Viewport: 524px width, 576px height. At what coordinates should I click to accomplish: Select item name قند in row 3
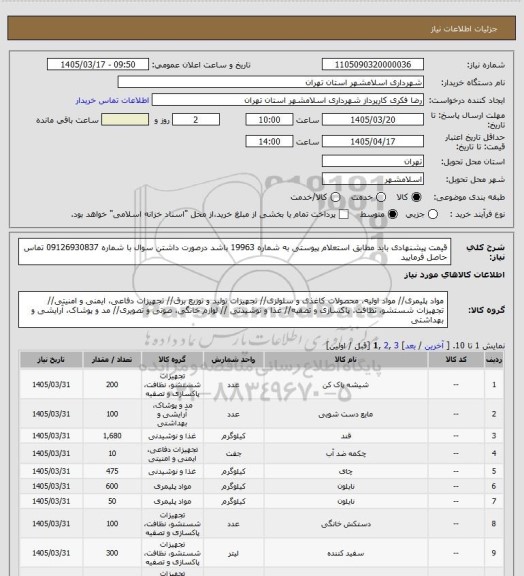coord(346,436)
